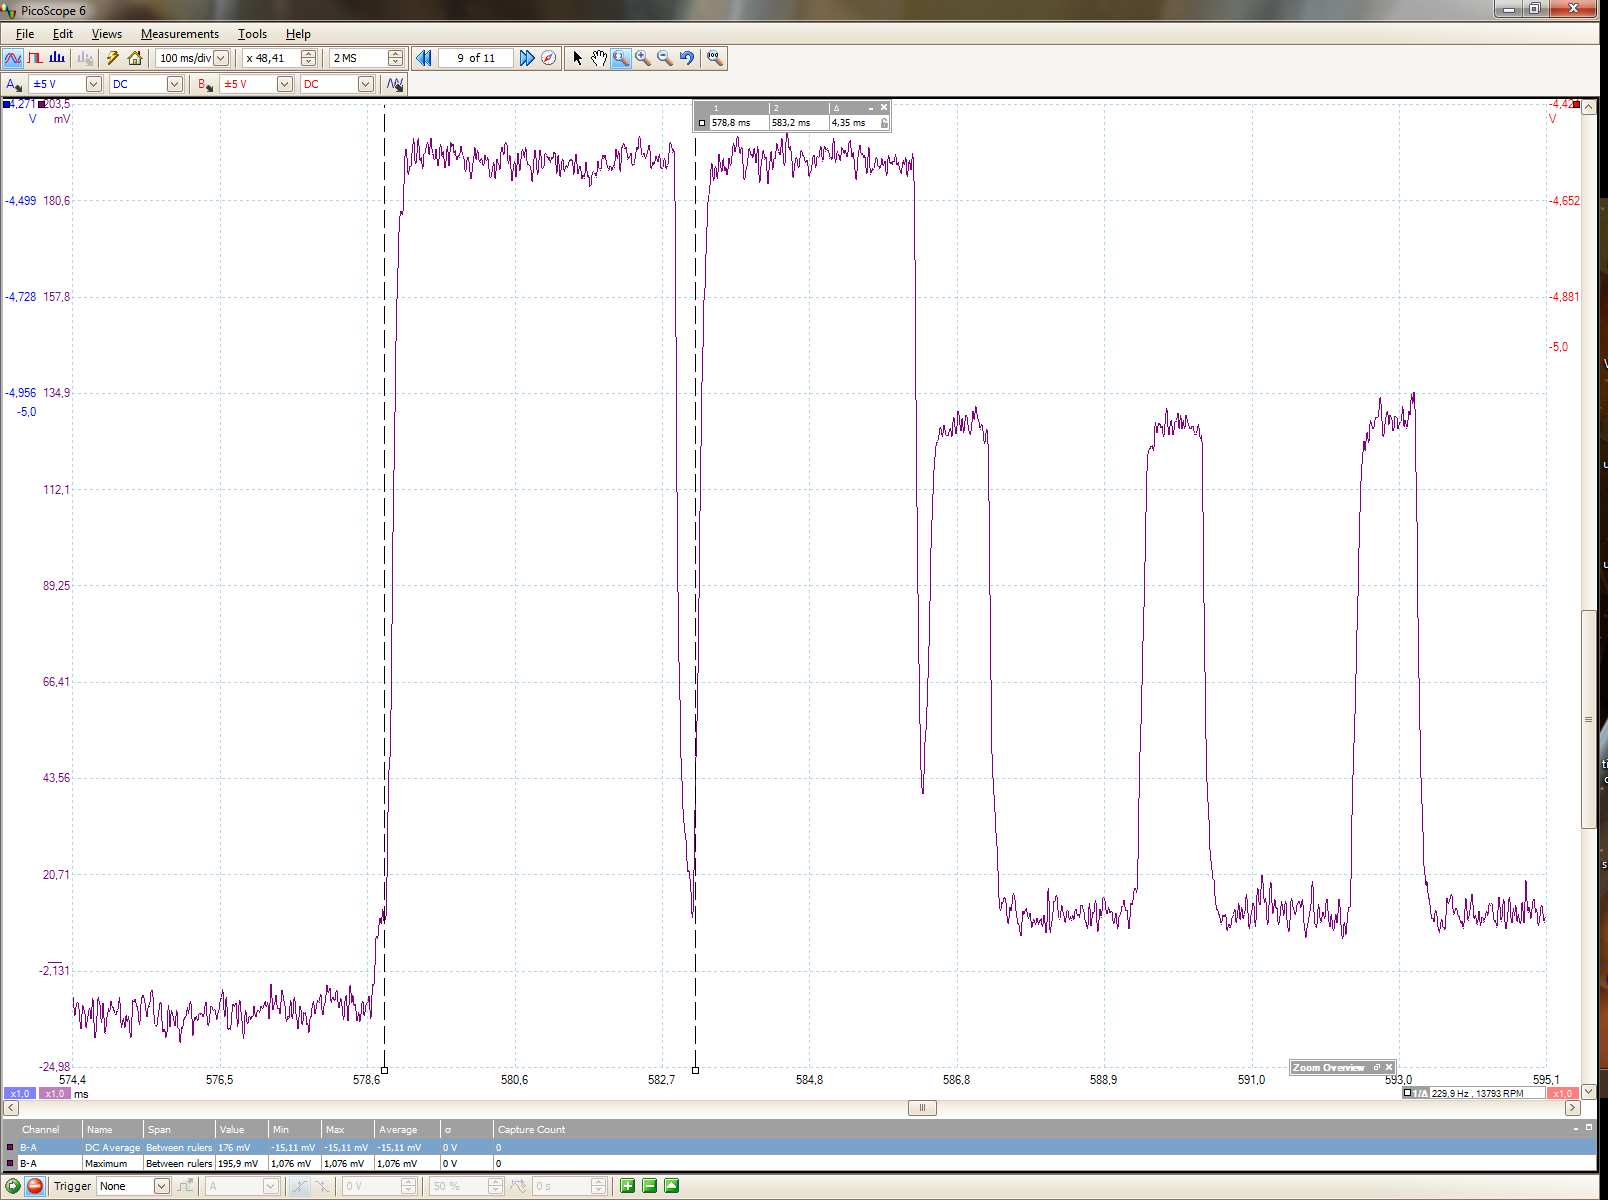Switch to Scope mode icon

[x=13, y=58]
